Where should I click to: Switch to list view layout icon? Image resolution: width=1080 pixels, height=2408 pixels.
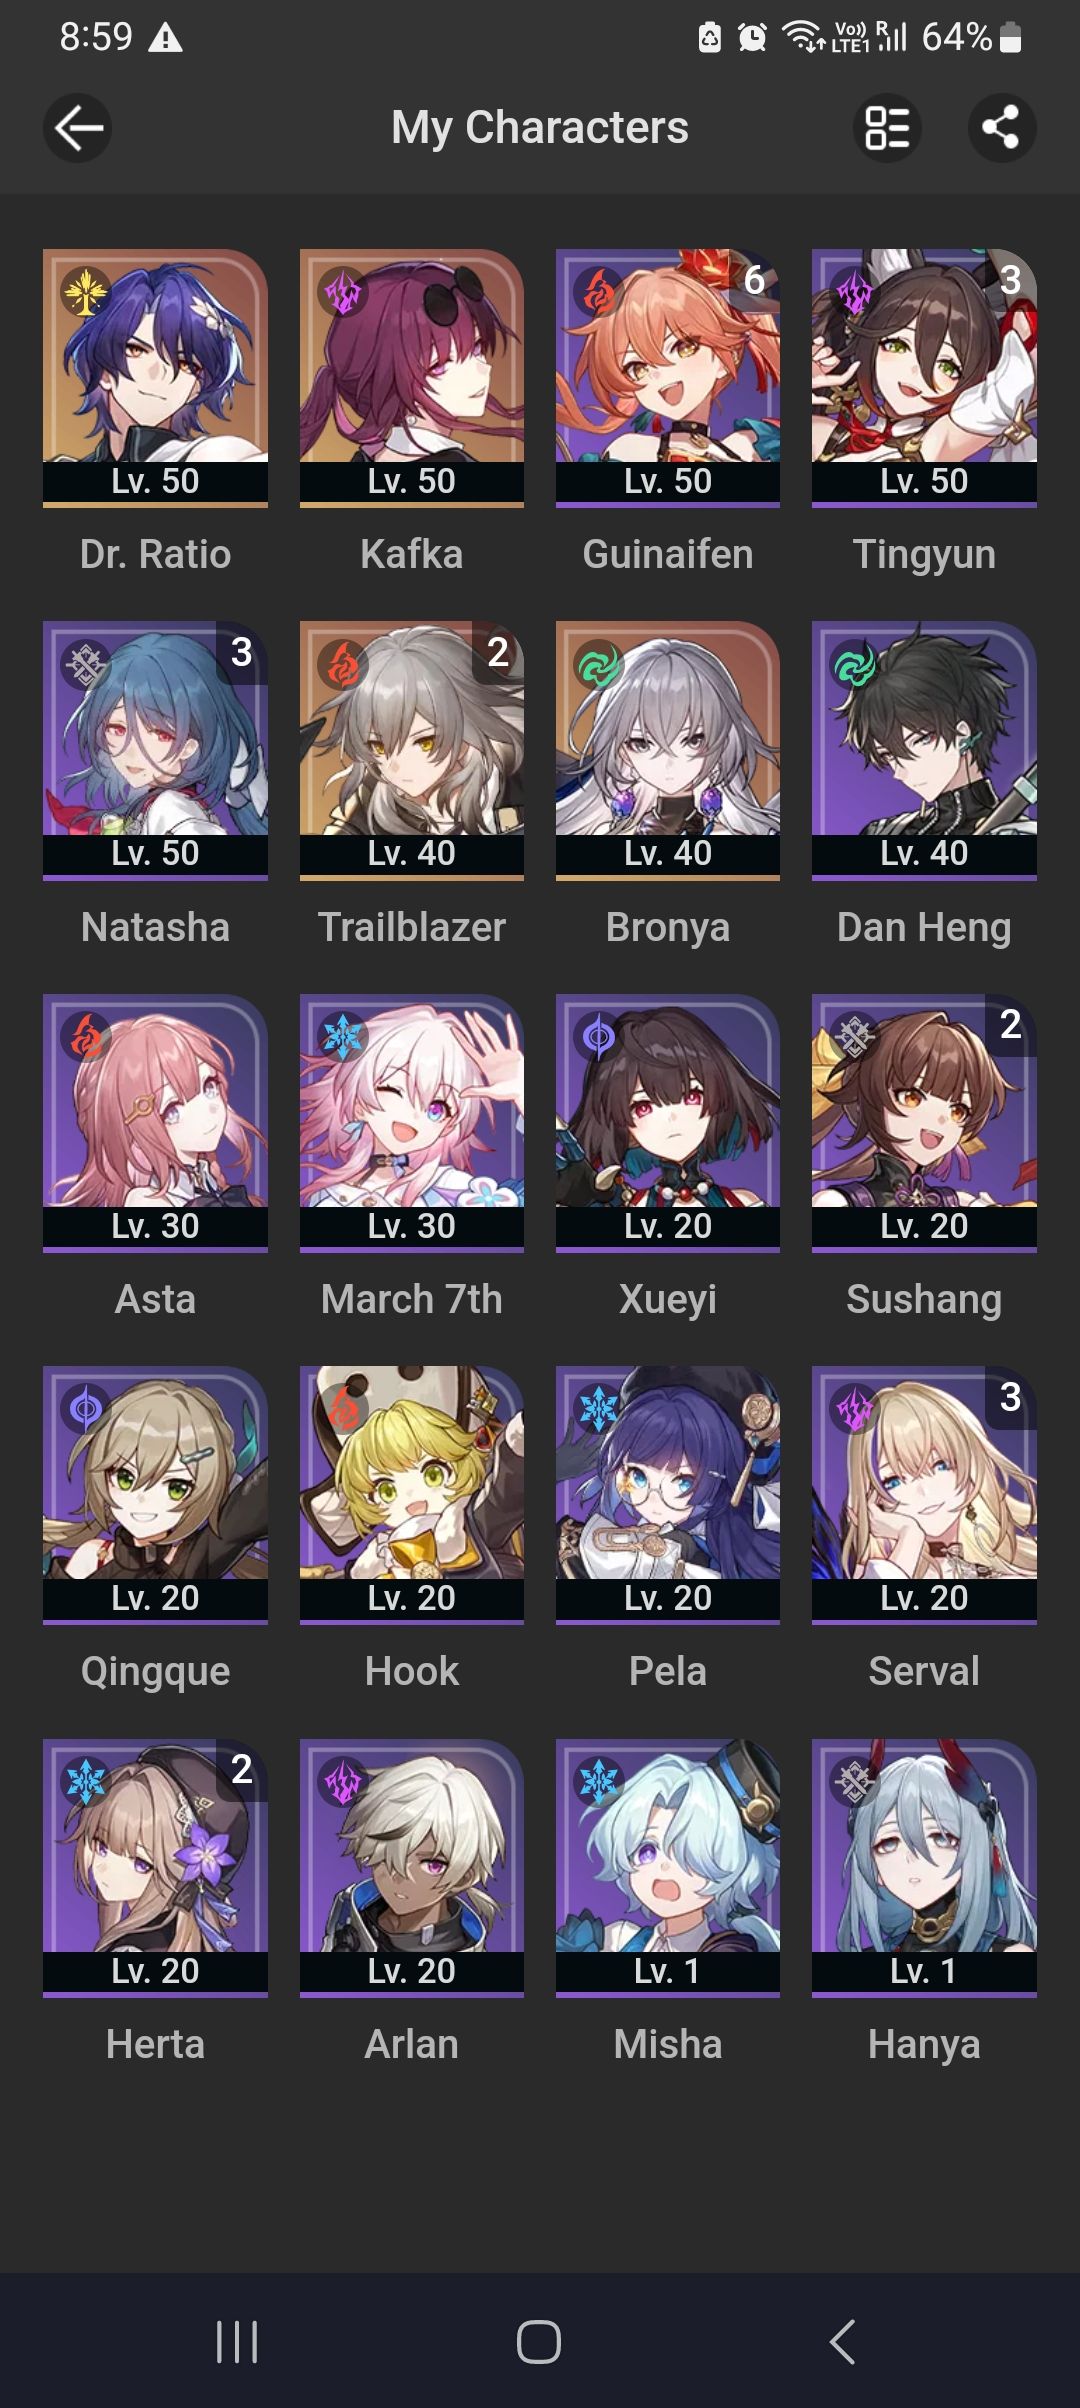[x=887, y=128]
